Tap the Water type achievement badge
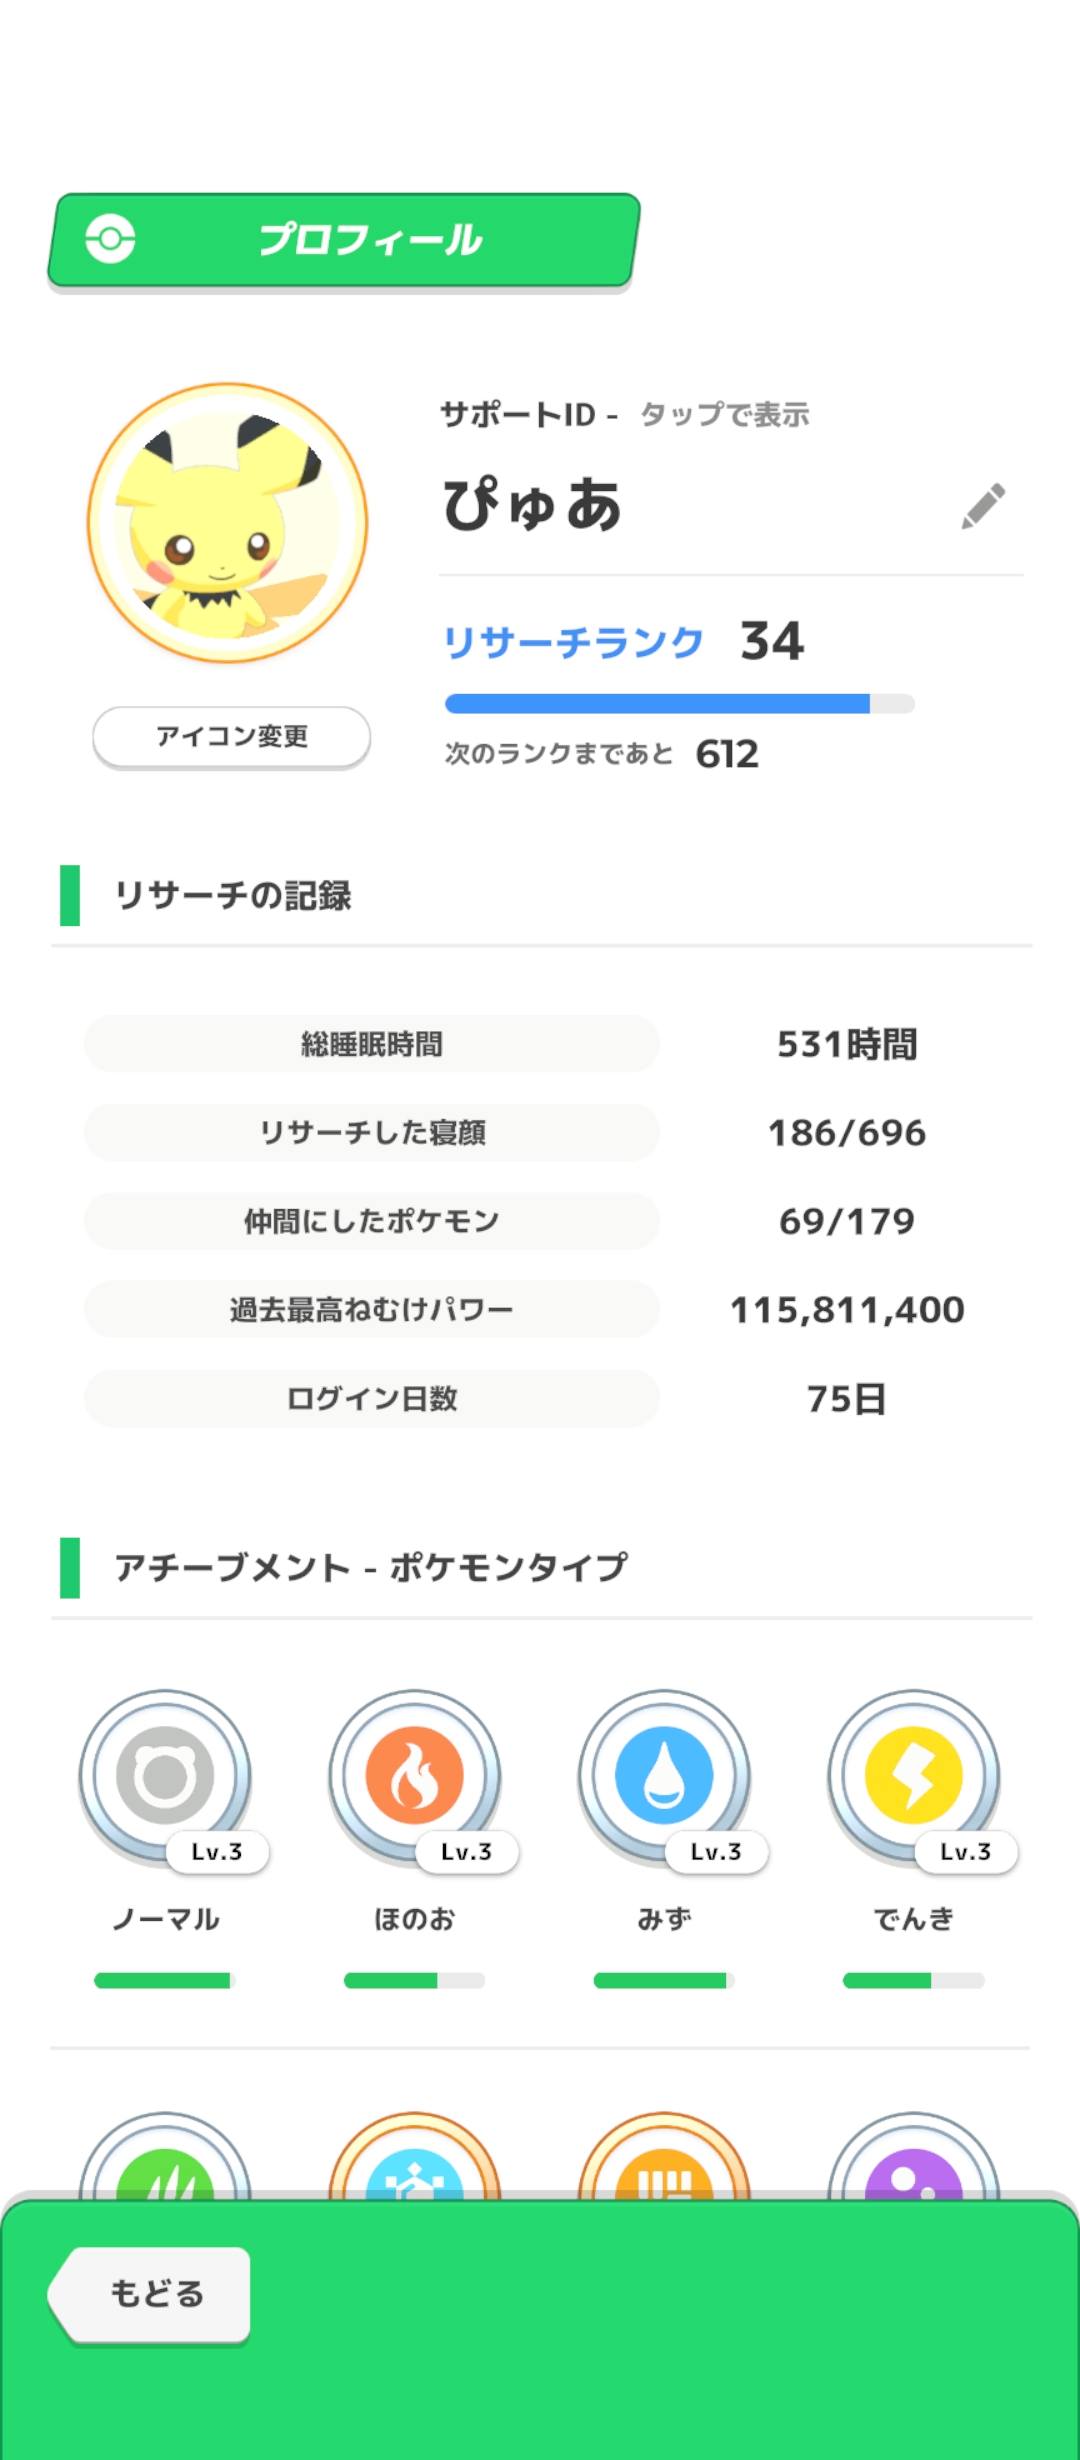 (664, 1776)
